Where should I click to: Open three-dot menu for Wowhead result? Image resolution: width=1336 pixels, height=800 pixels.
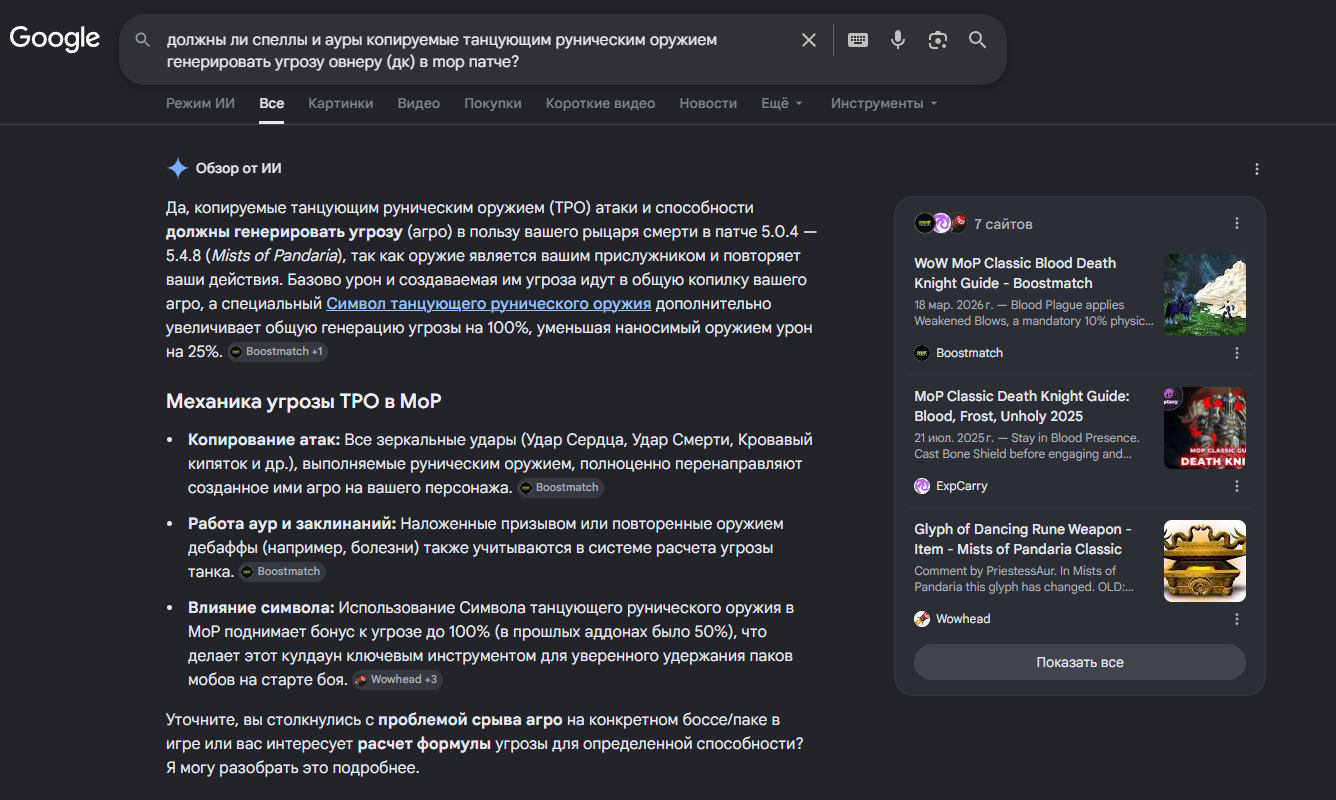tap(1237, 619)
